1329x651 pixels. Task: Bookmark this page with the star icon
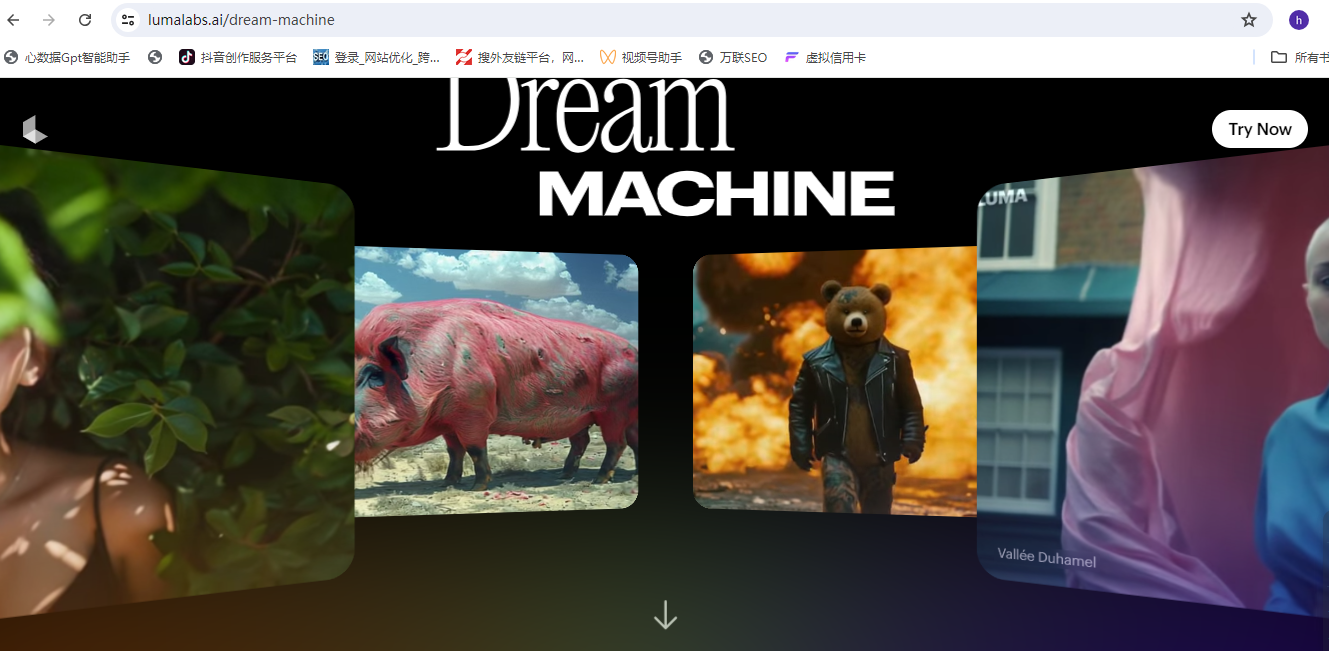(x=1249, y=20)
